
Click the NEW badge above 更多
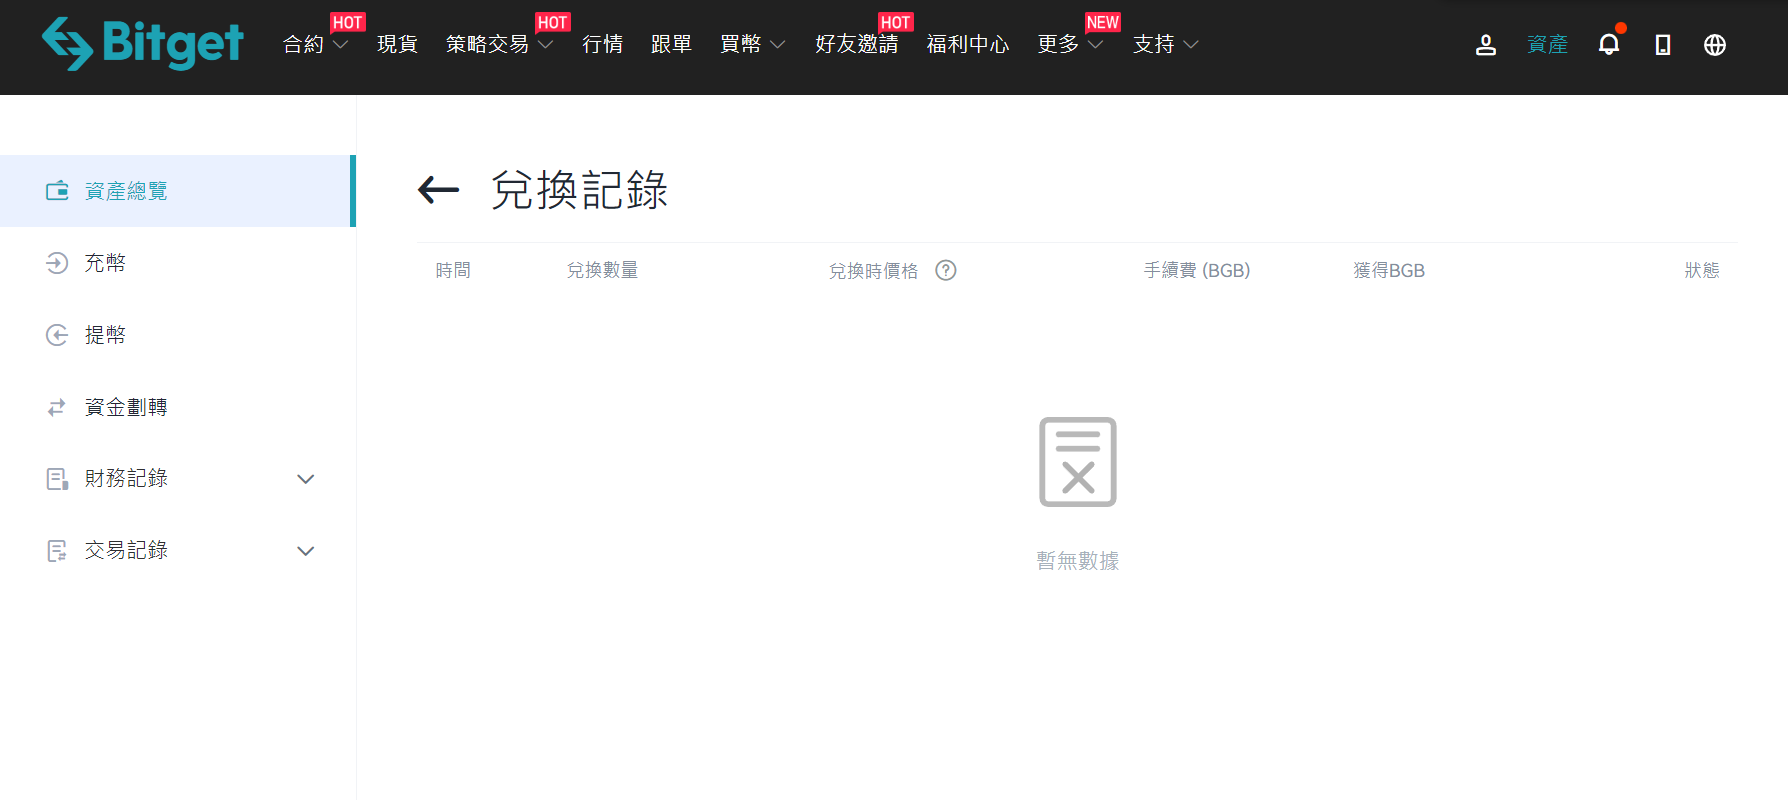pyautogui.click(x=1102, y=22)
